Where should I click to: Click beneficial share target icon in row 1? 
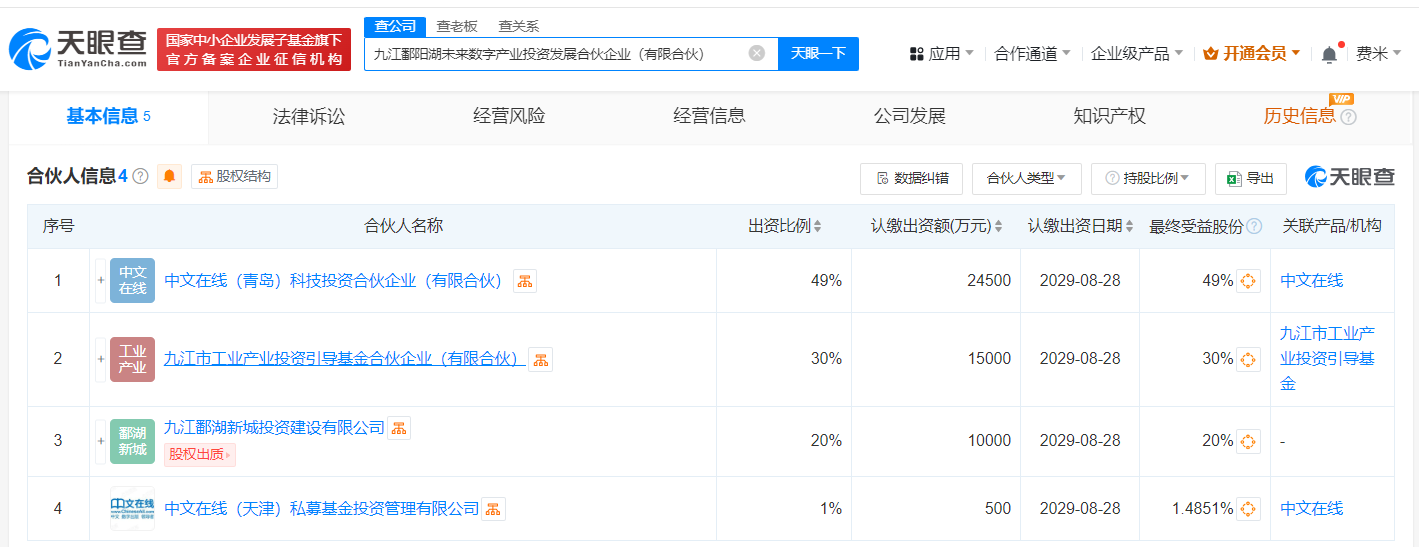pyautogui.click(x=1248, y=281)
